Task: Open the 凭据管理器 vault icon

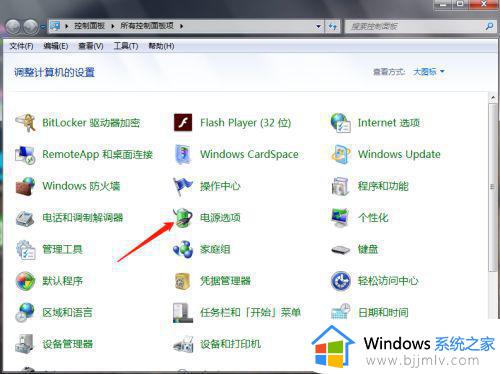Action: pos(183,281)
